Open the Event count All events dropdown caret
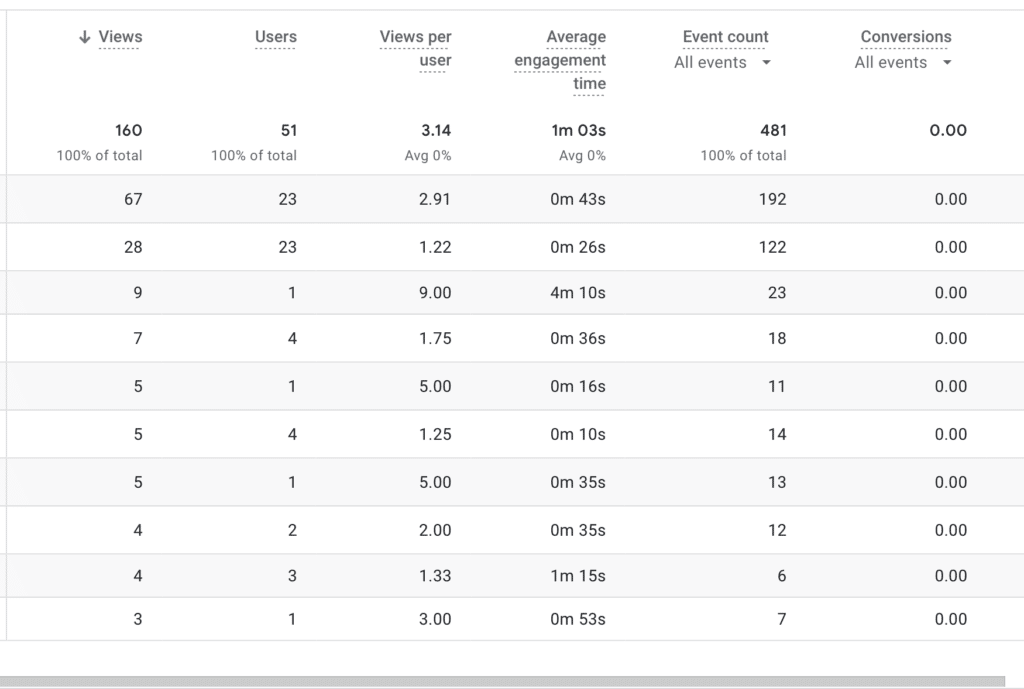Screen dimensions: 1024x689 tap(765, 62)
